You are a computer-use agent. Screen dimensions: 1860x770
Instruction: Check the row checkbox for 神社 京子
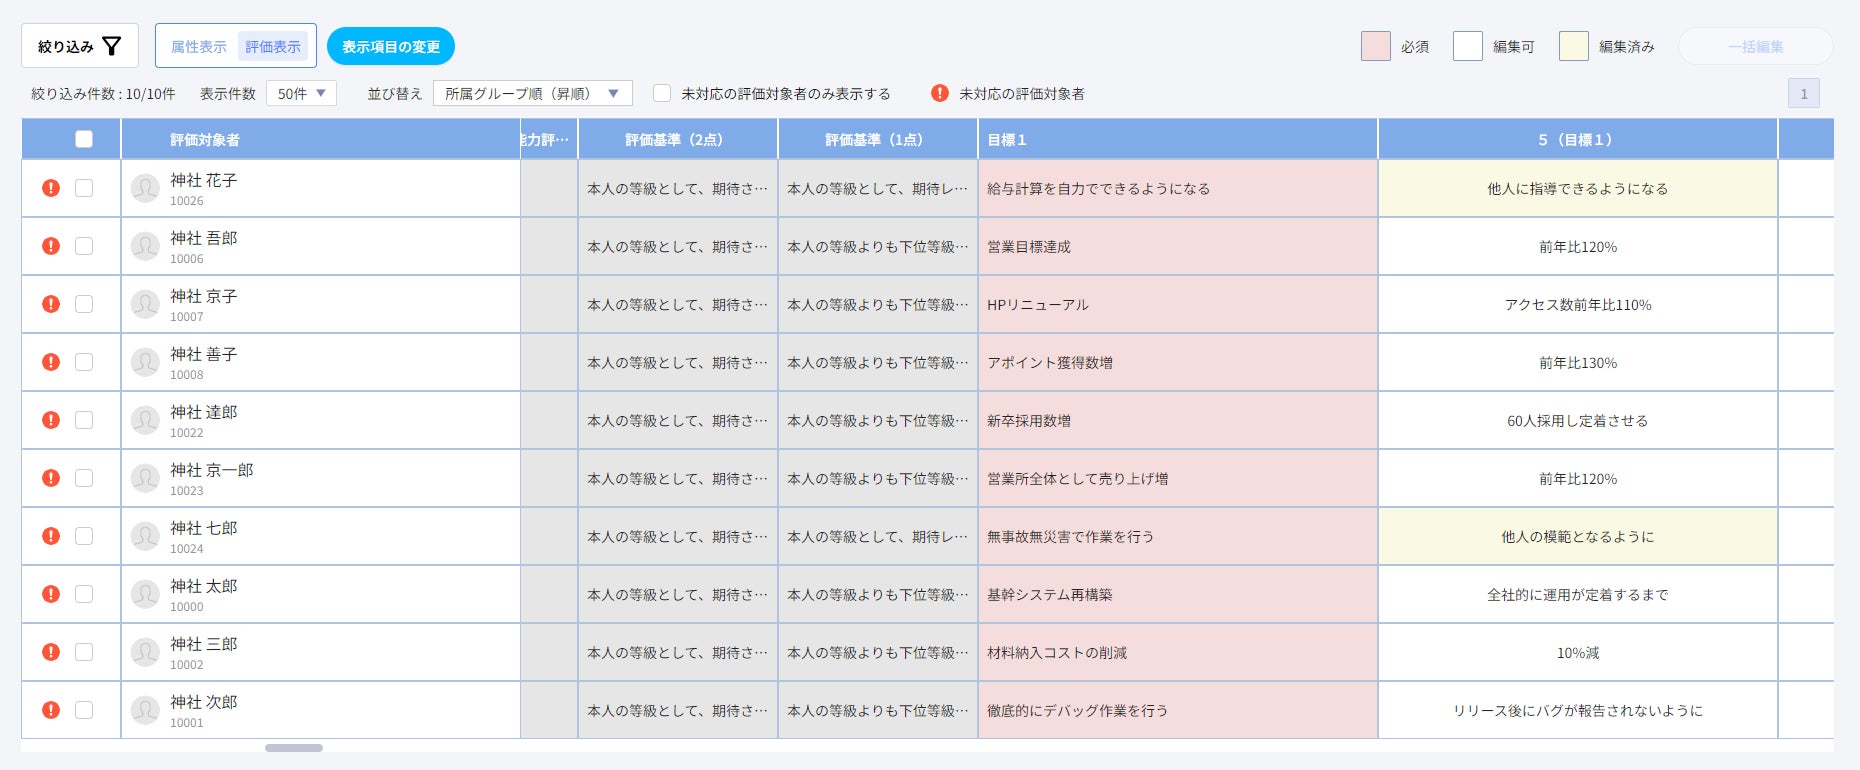tap(84, 304)
